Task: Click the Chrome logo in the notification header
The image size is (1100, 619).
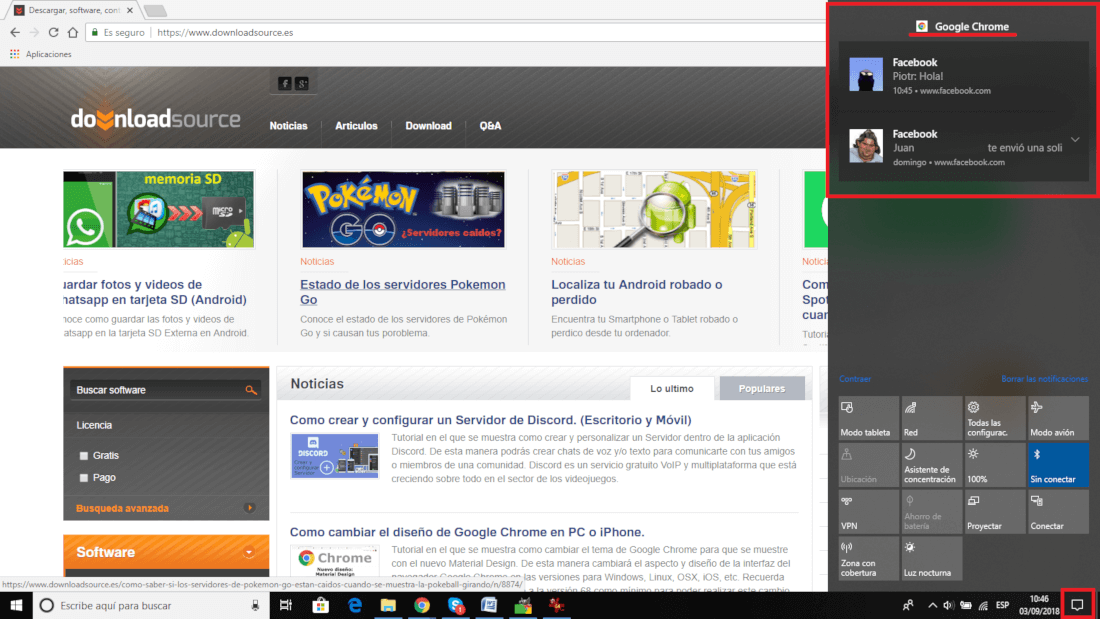Action: tap(922, 26)
